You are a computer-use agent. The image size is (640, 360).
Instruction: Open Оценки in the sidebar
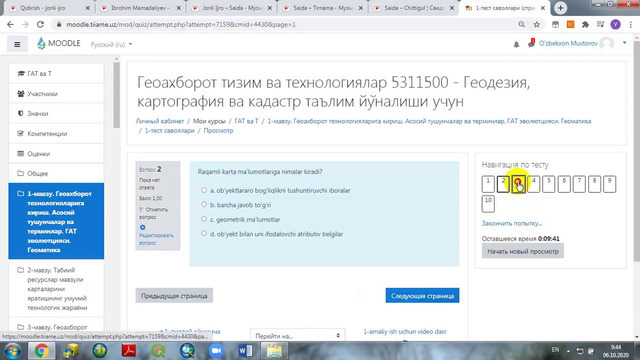pos(56,153)
